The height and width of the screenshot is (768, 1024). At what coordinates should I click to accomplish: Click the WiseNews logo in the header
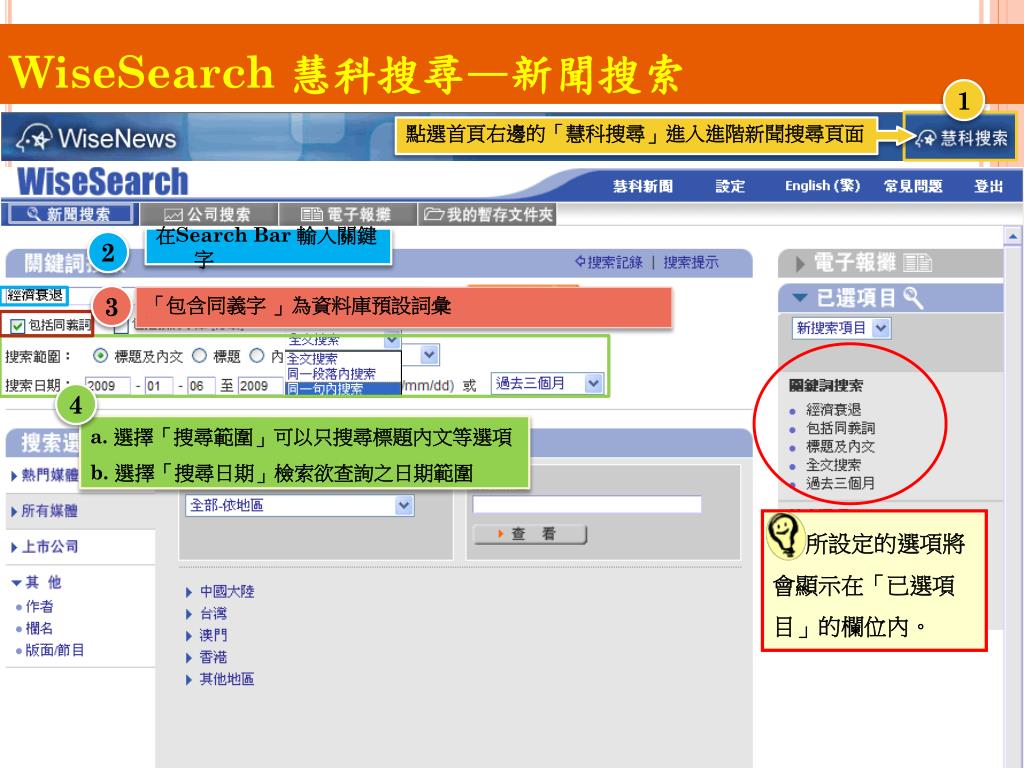(x=97, y=138)
